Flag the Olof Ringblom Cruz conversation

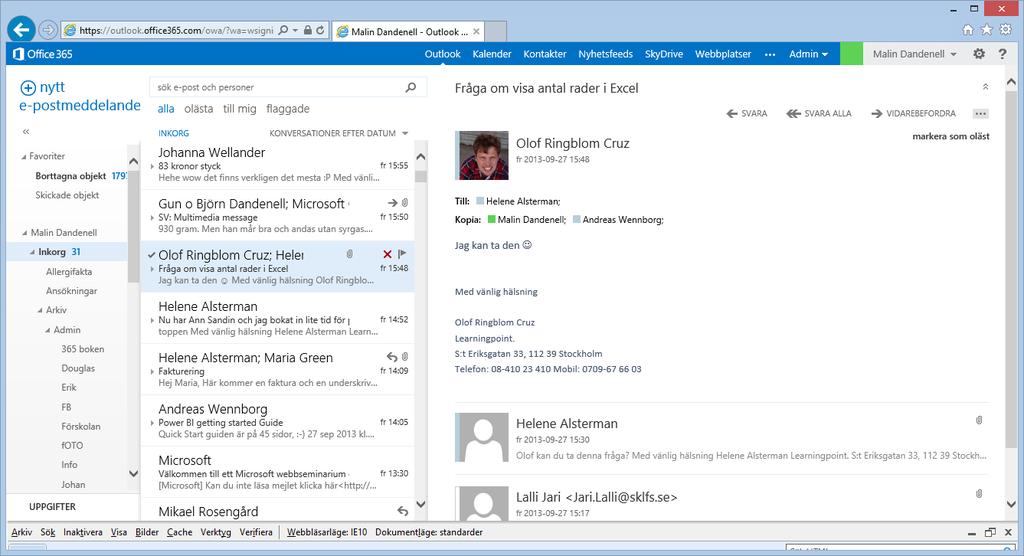click(402, 254)
